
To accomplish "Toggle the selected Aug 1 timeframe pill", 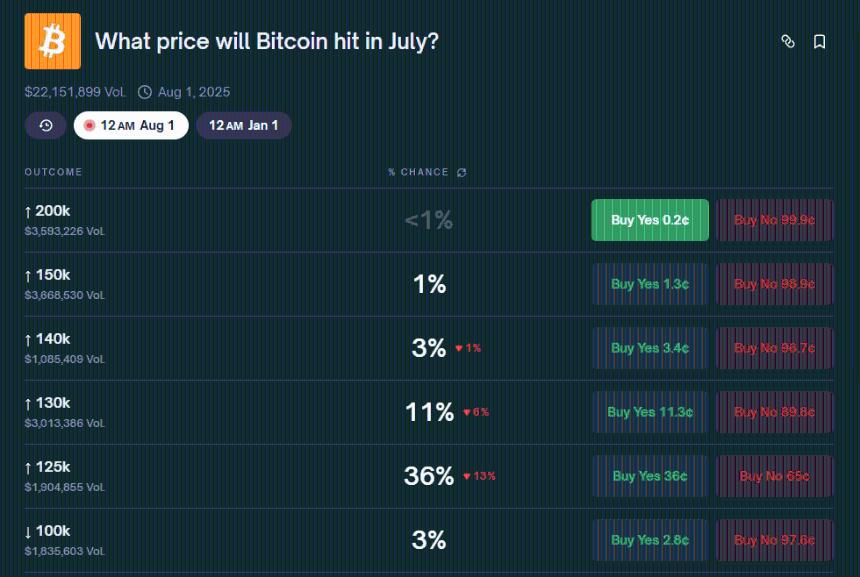I will 131,126.
